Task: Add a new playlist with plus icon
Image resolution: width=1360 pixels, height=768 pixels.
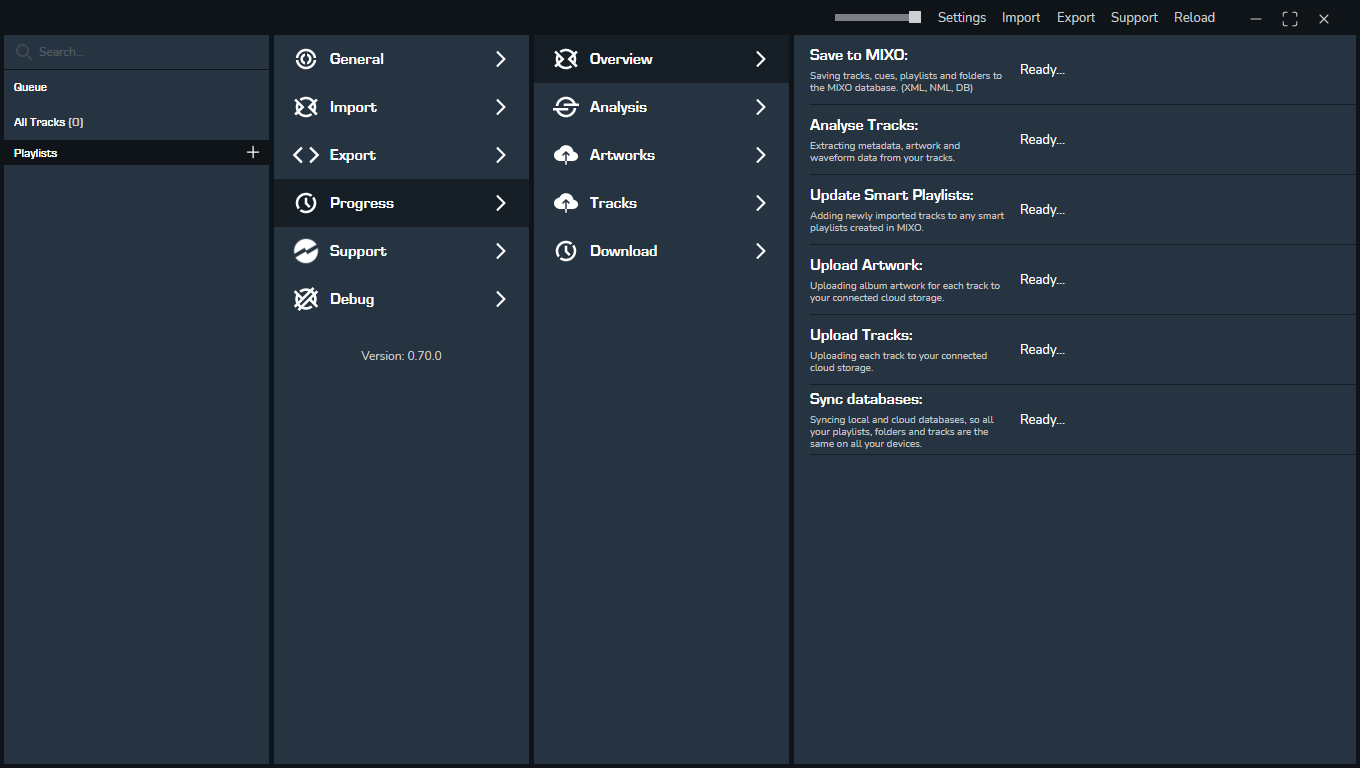Action: (x=253, y=152)
